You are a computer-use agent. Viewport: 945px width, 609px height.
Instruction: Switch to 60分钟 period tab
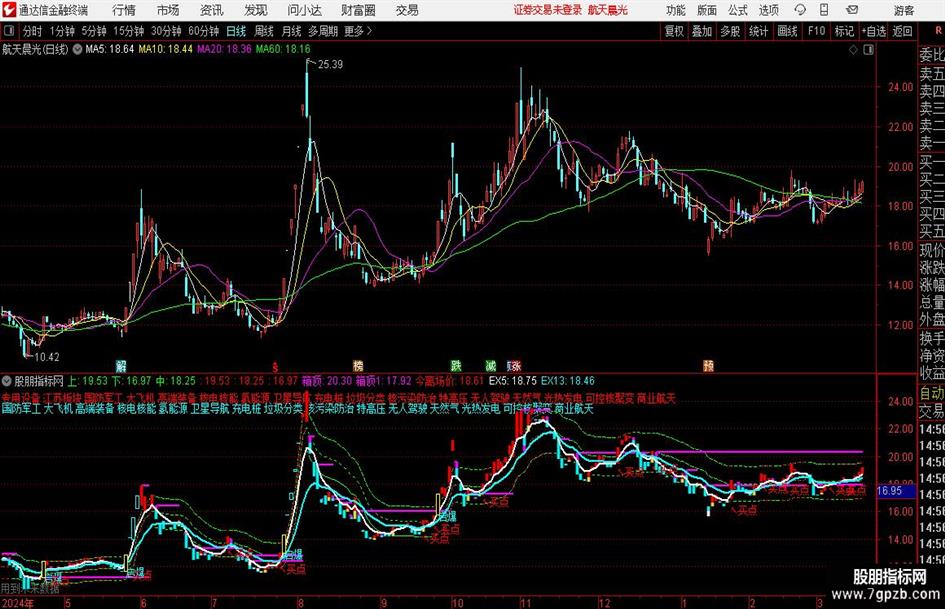203,31
